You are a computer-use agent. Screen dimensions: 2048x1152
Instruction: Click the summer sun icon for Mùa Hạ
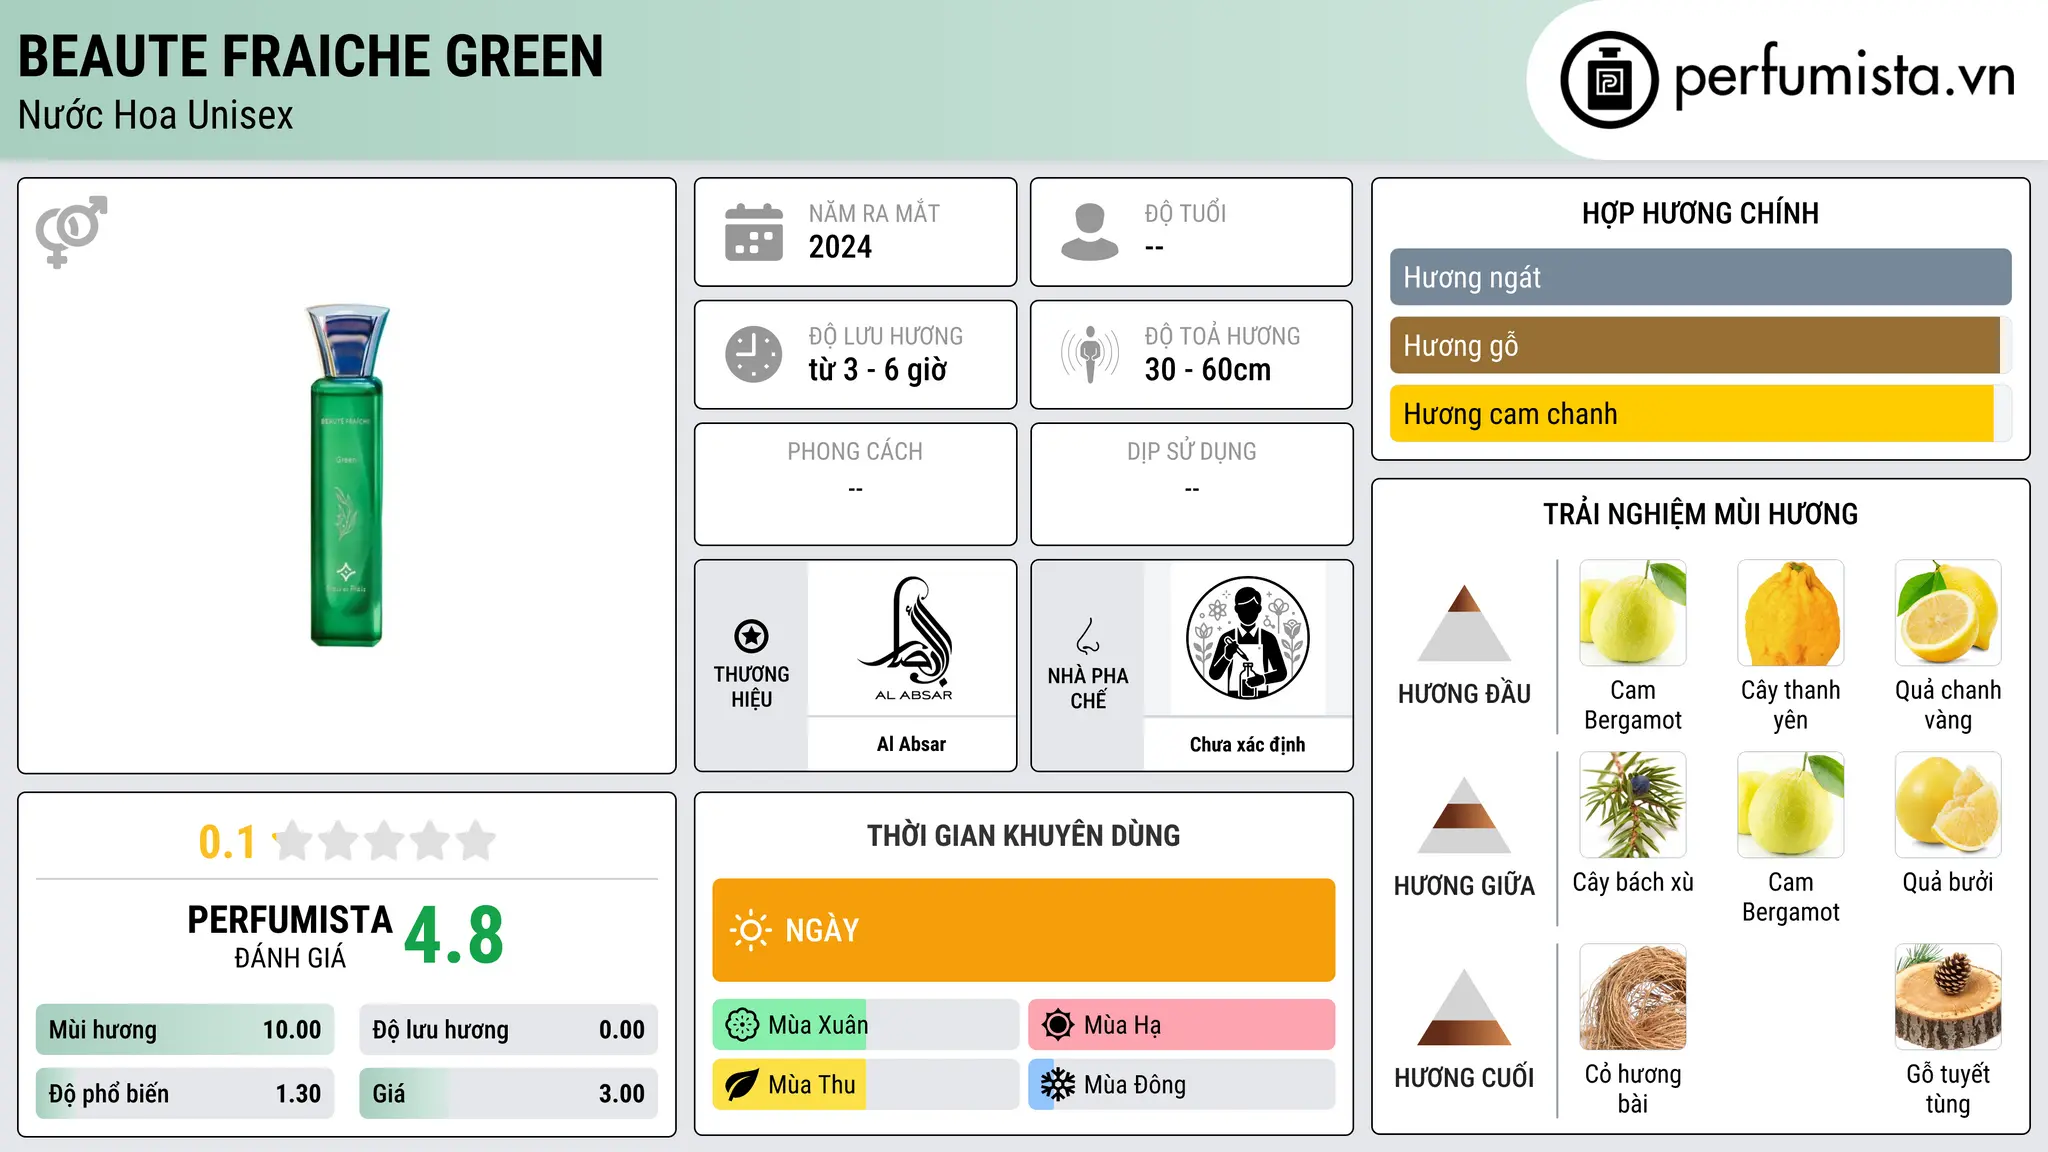(1058, 1025)
